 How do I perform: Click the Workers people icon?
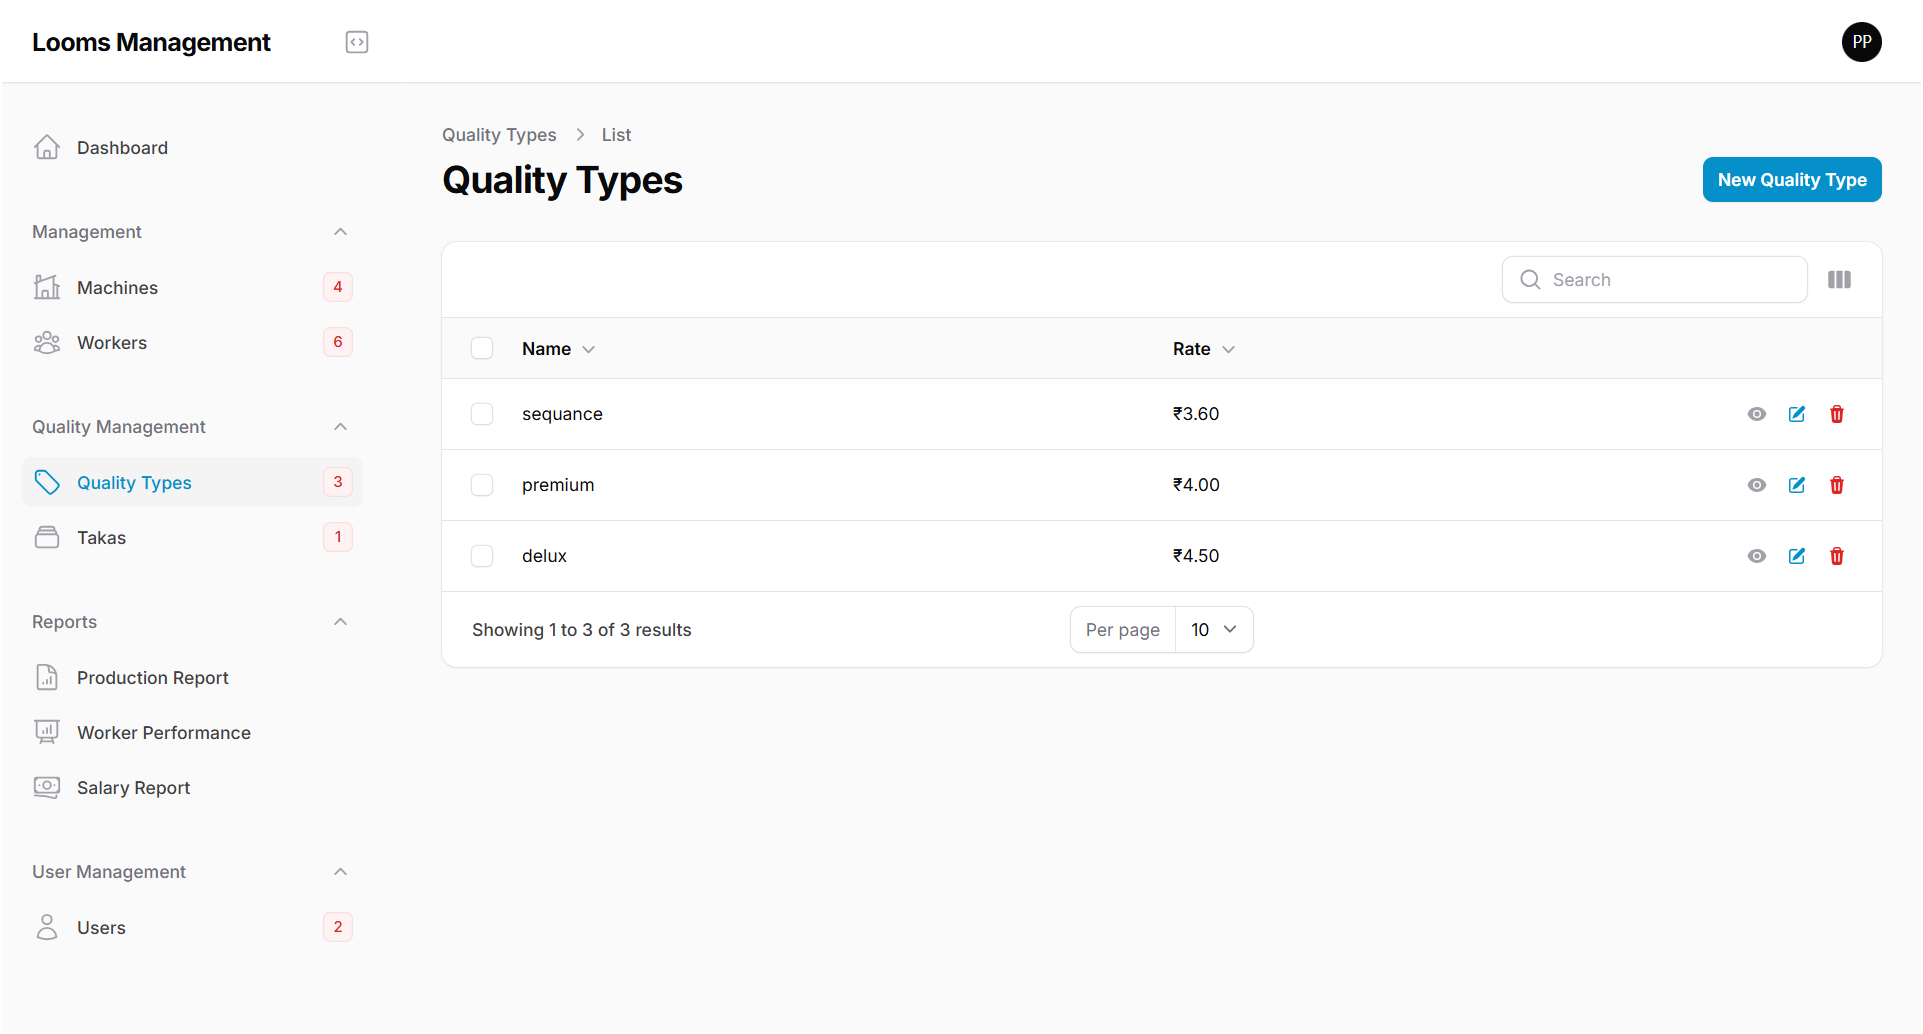tap(47, 342)
